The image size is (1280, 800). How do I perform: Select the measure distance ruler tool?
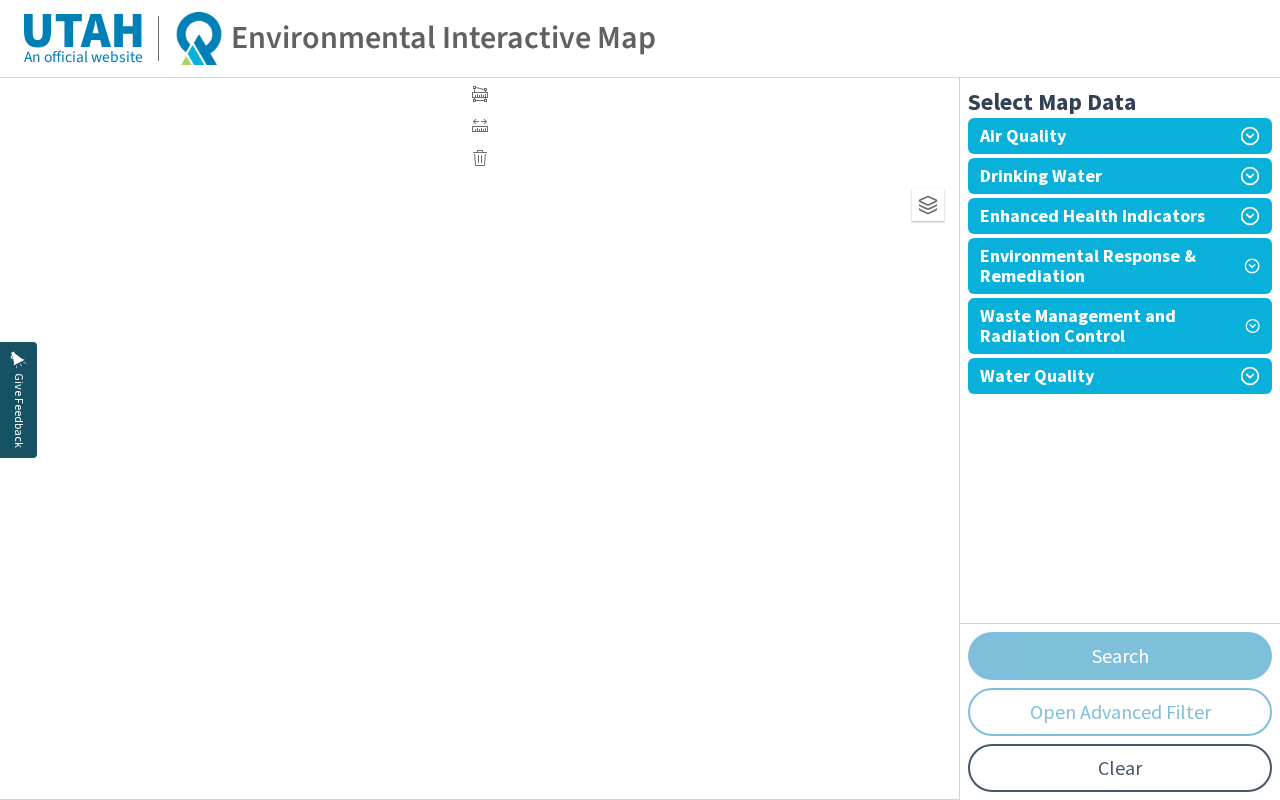pos(480,126)
